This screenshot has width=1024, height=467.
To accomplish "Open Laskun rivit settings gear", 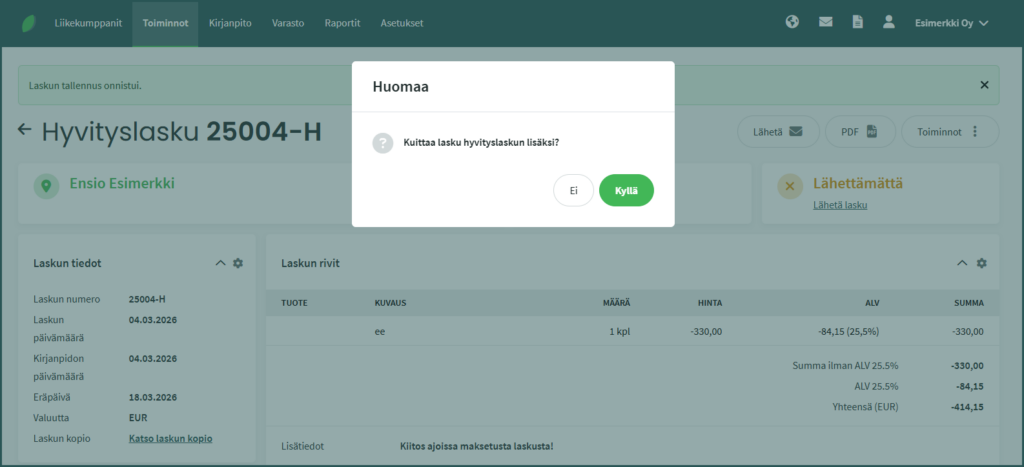I will [982, 263].
